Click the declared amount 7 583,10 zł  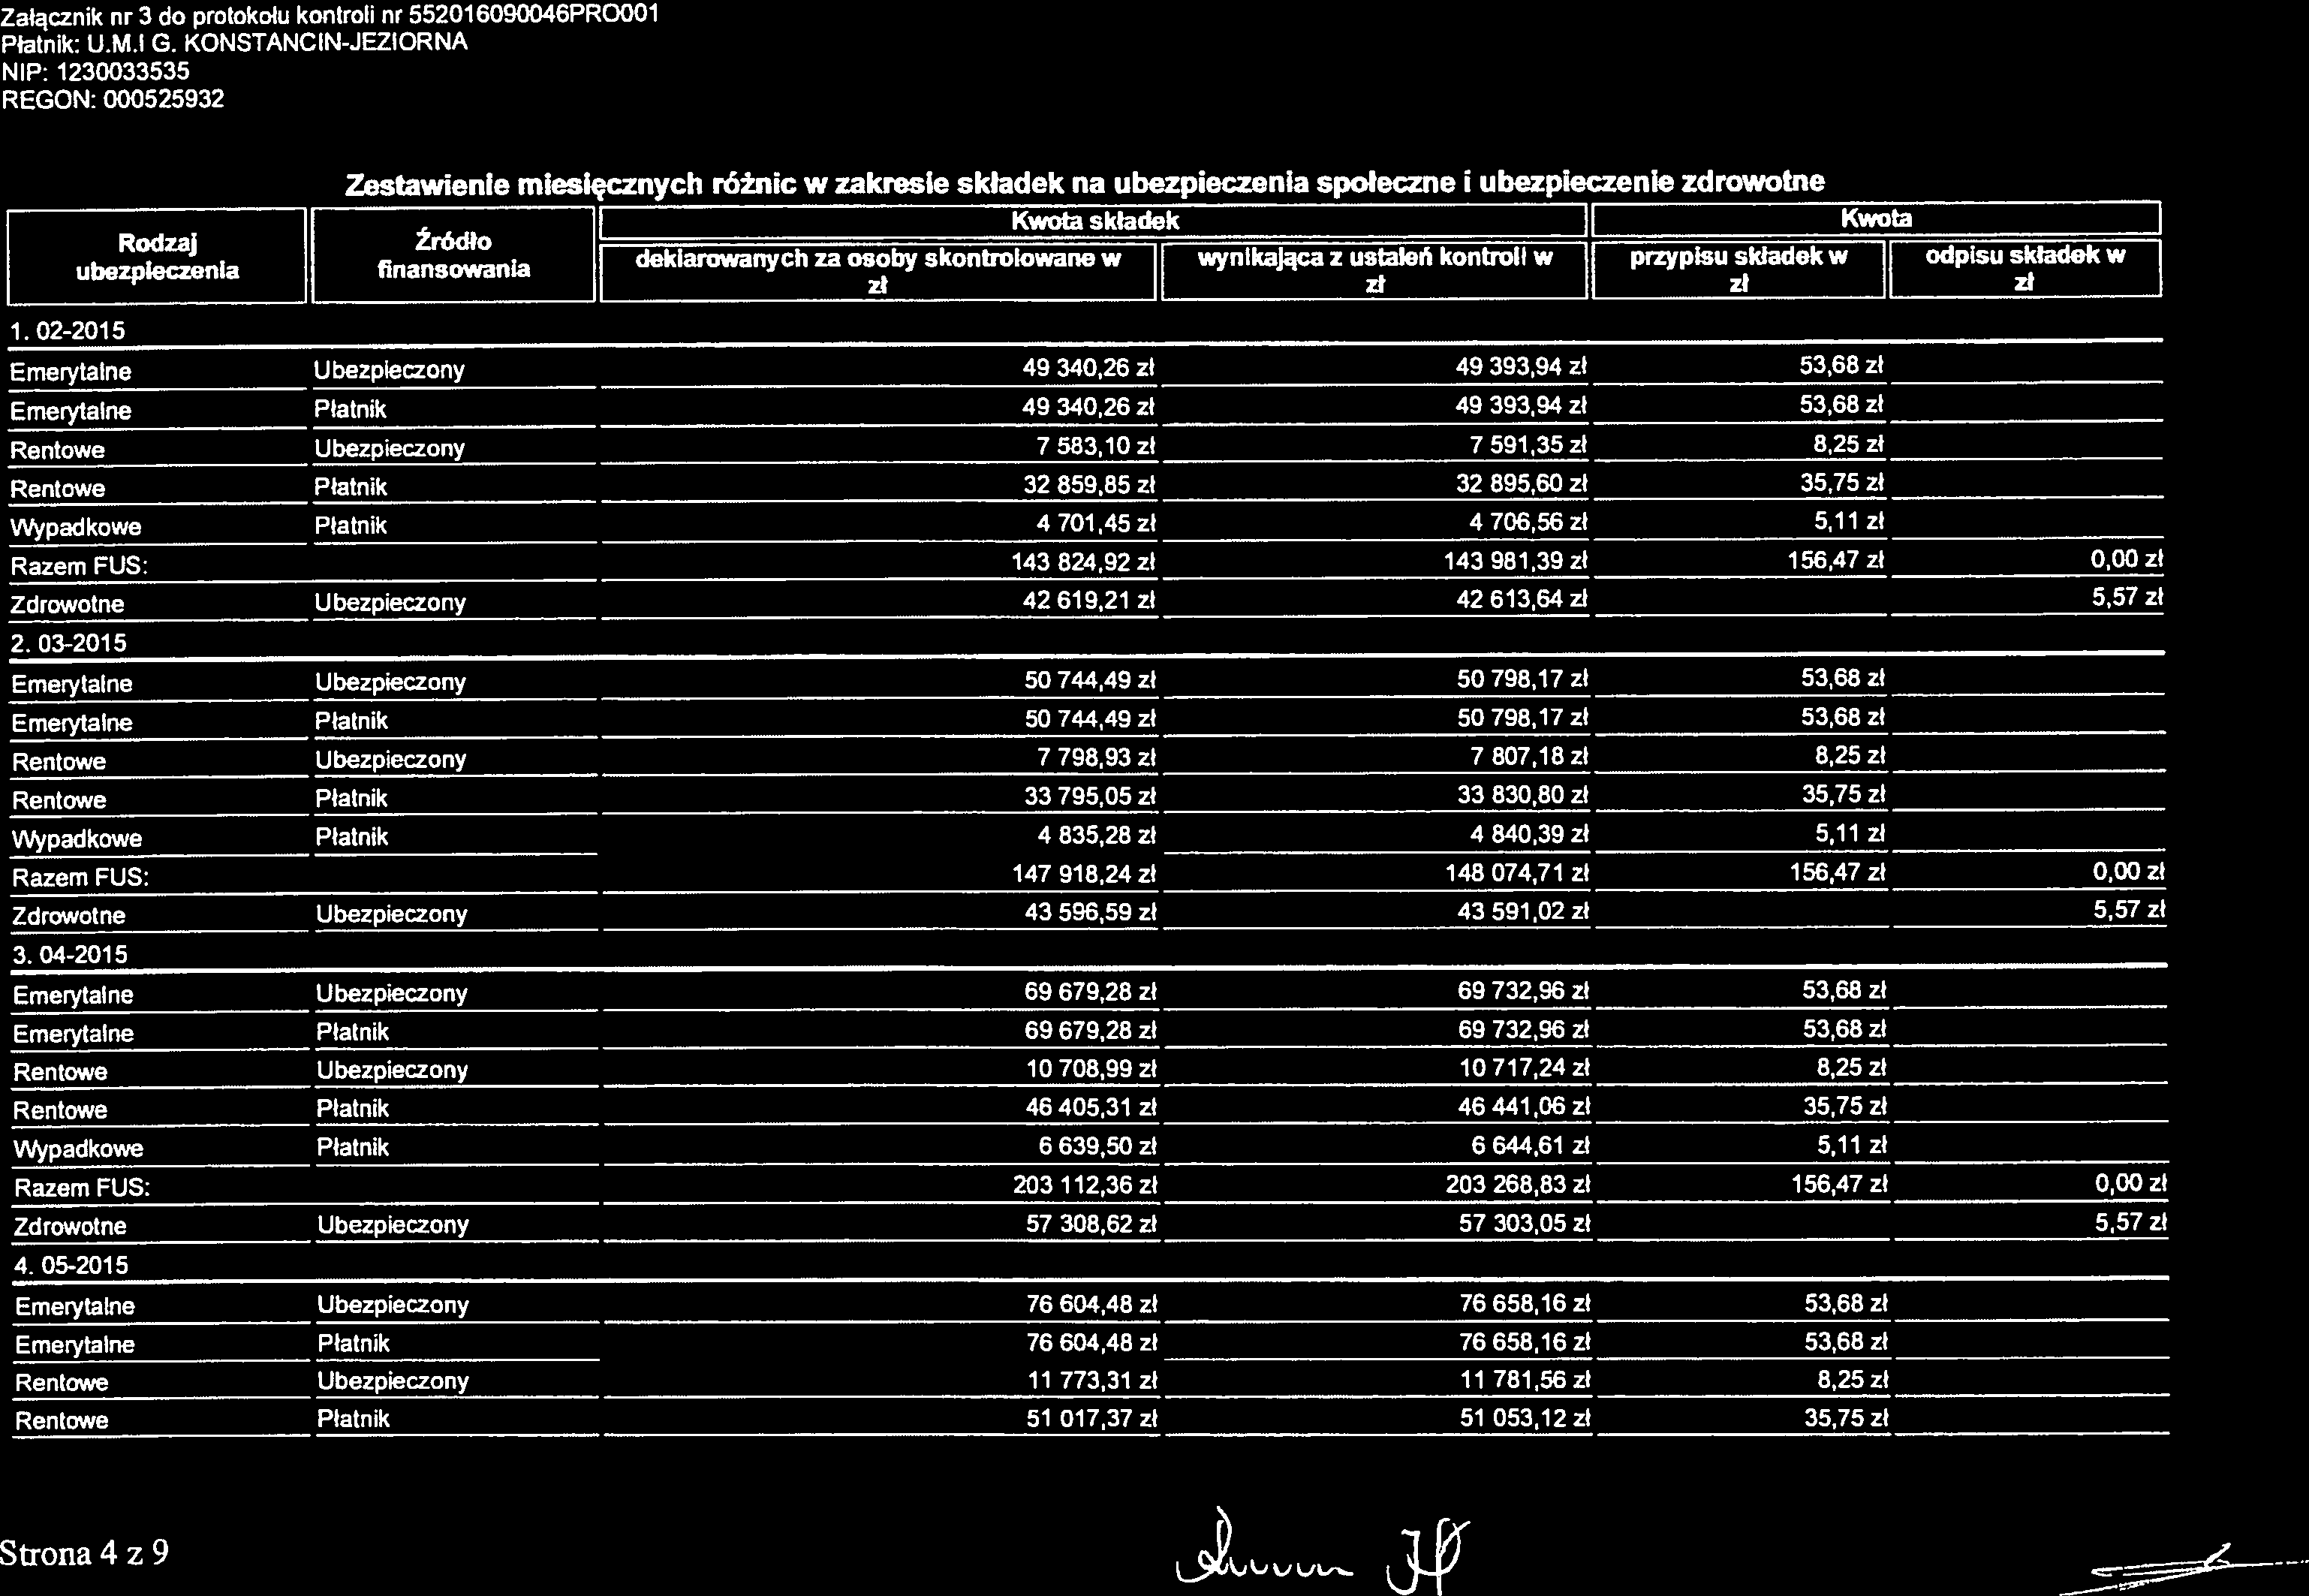1095,446
